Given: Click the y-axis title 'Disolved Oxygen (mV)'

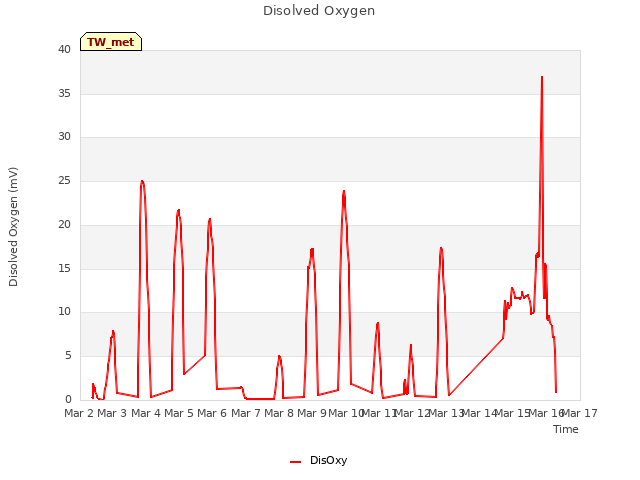Looking at the screenshot, I should coord(13,227).
